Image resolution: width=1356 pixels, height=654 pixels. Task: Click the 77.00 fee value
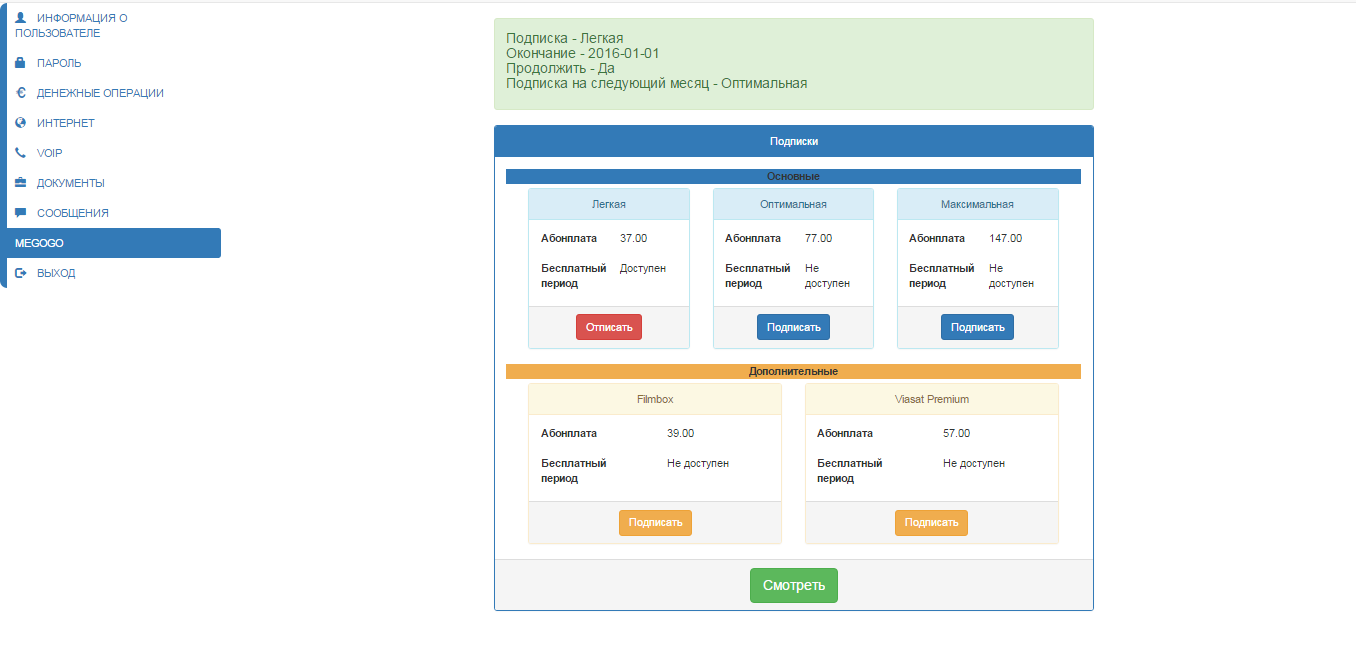[x=818, y=238]
